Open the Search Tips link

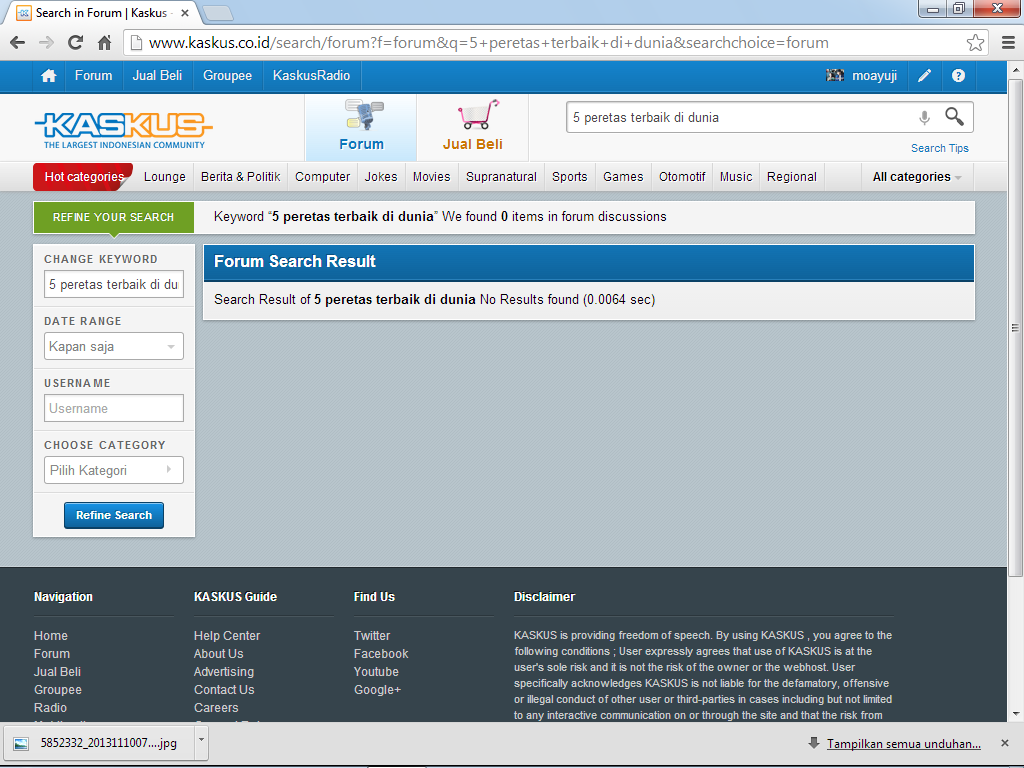coord(940,148)
